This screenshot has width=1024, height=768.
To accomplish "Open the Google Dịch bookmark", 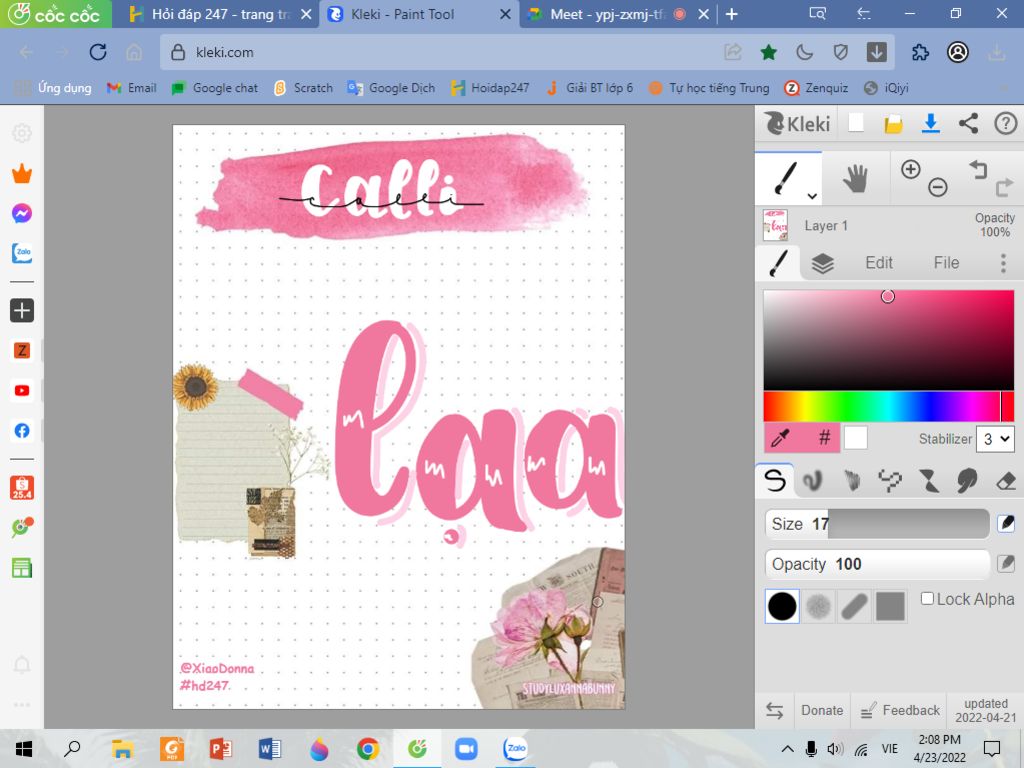I will coord(391,88).
